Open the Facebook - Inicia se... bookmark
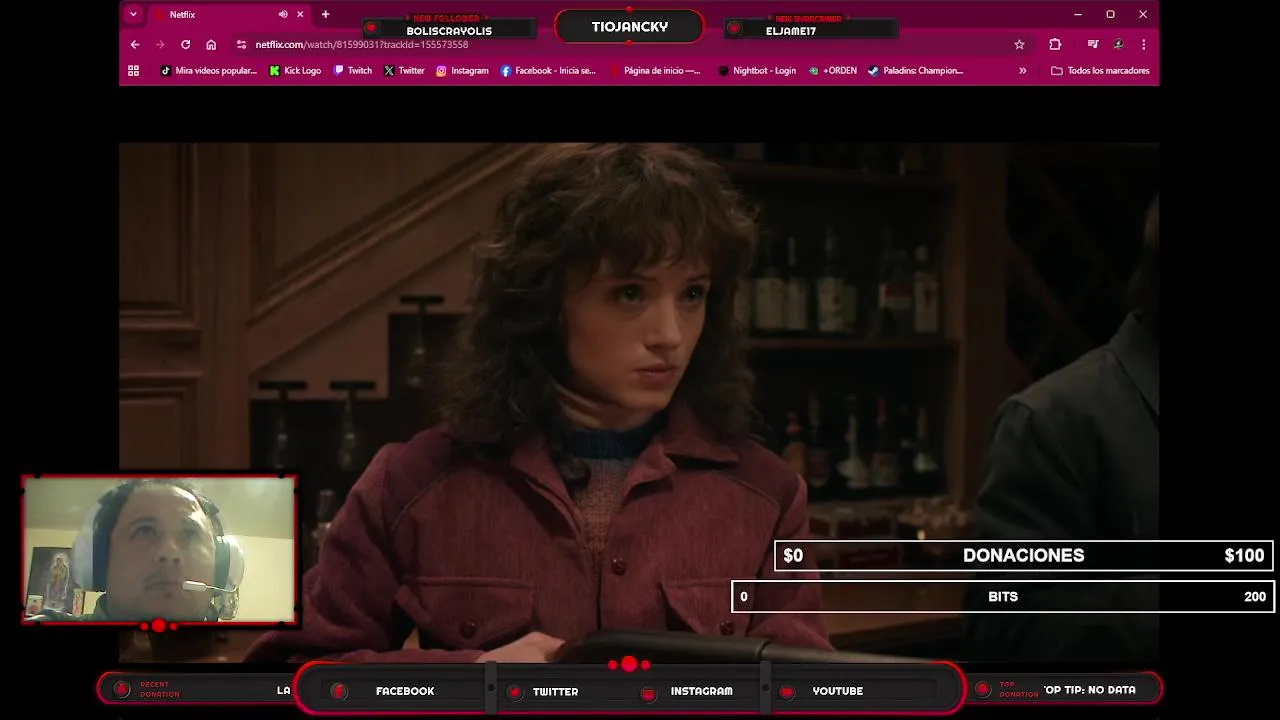 click(x=548, y=70)
